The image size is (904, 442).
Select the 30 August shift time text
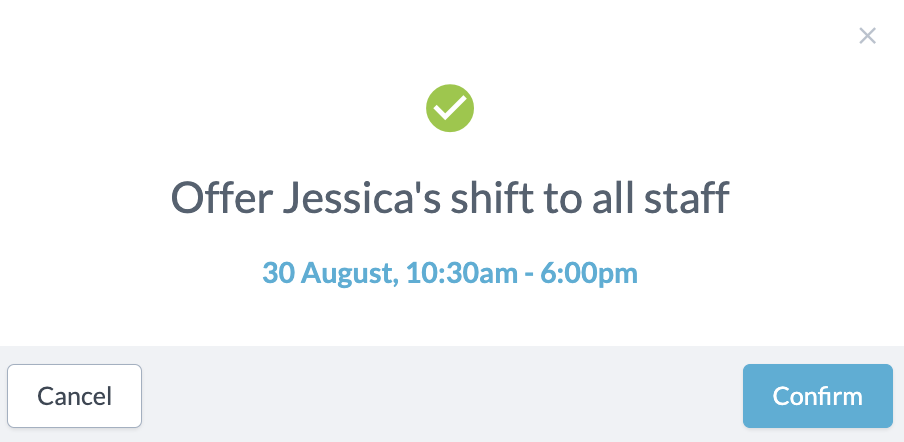(450, 272)
